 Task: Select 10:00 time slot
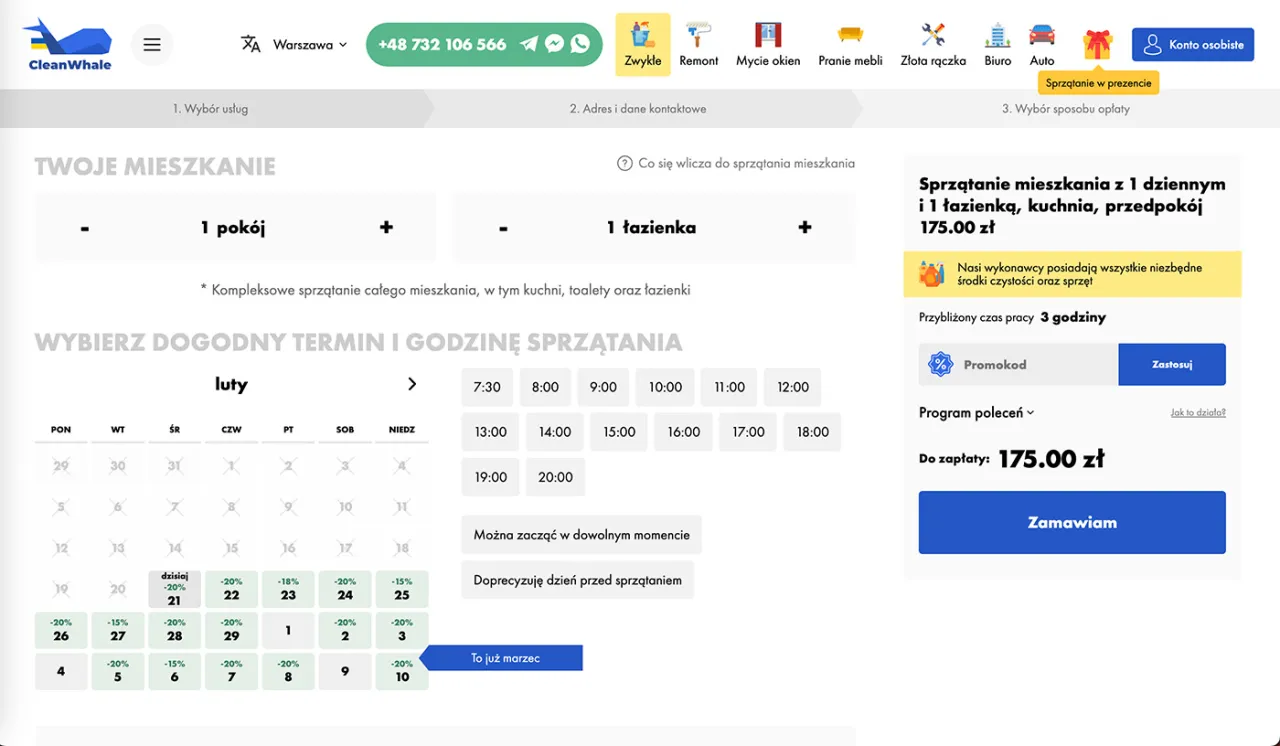pyautogui.click(x=665, y=387)
